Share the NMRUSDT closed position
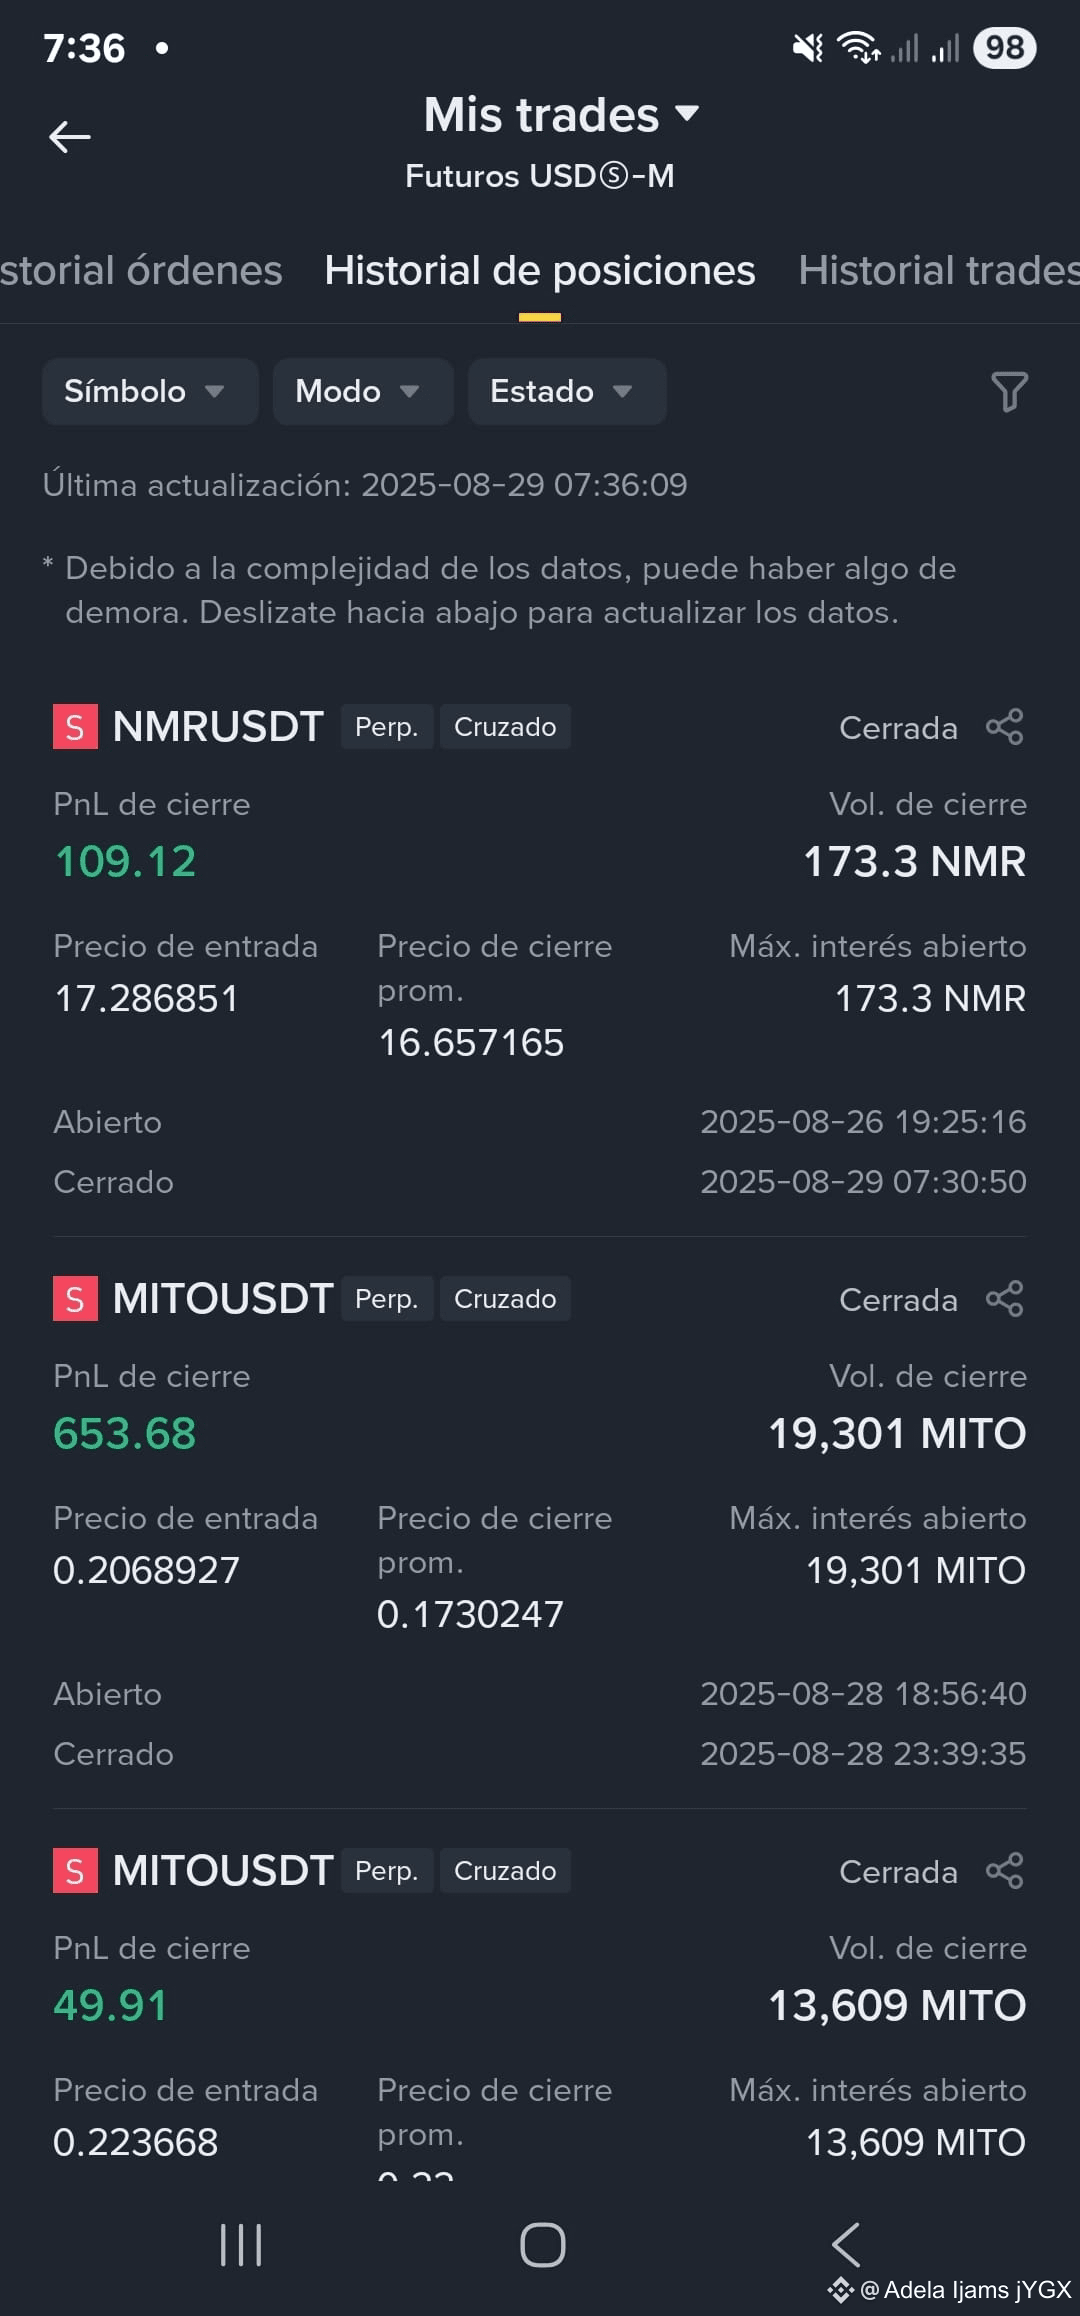The image size is (1080, 2316). [1005, 727]
